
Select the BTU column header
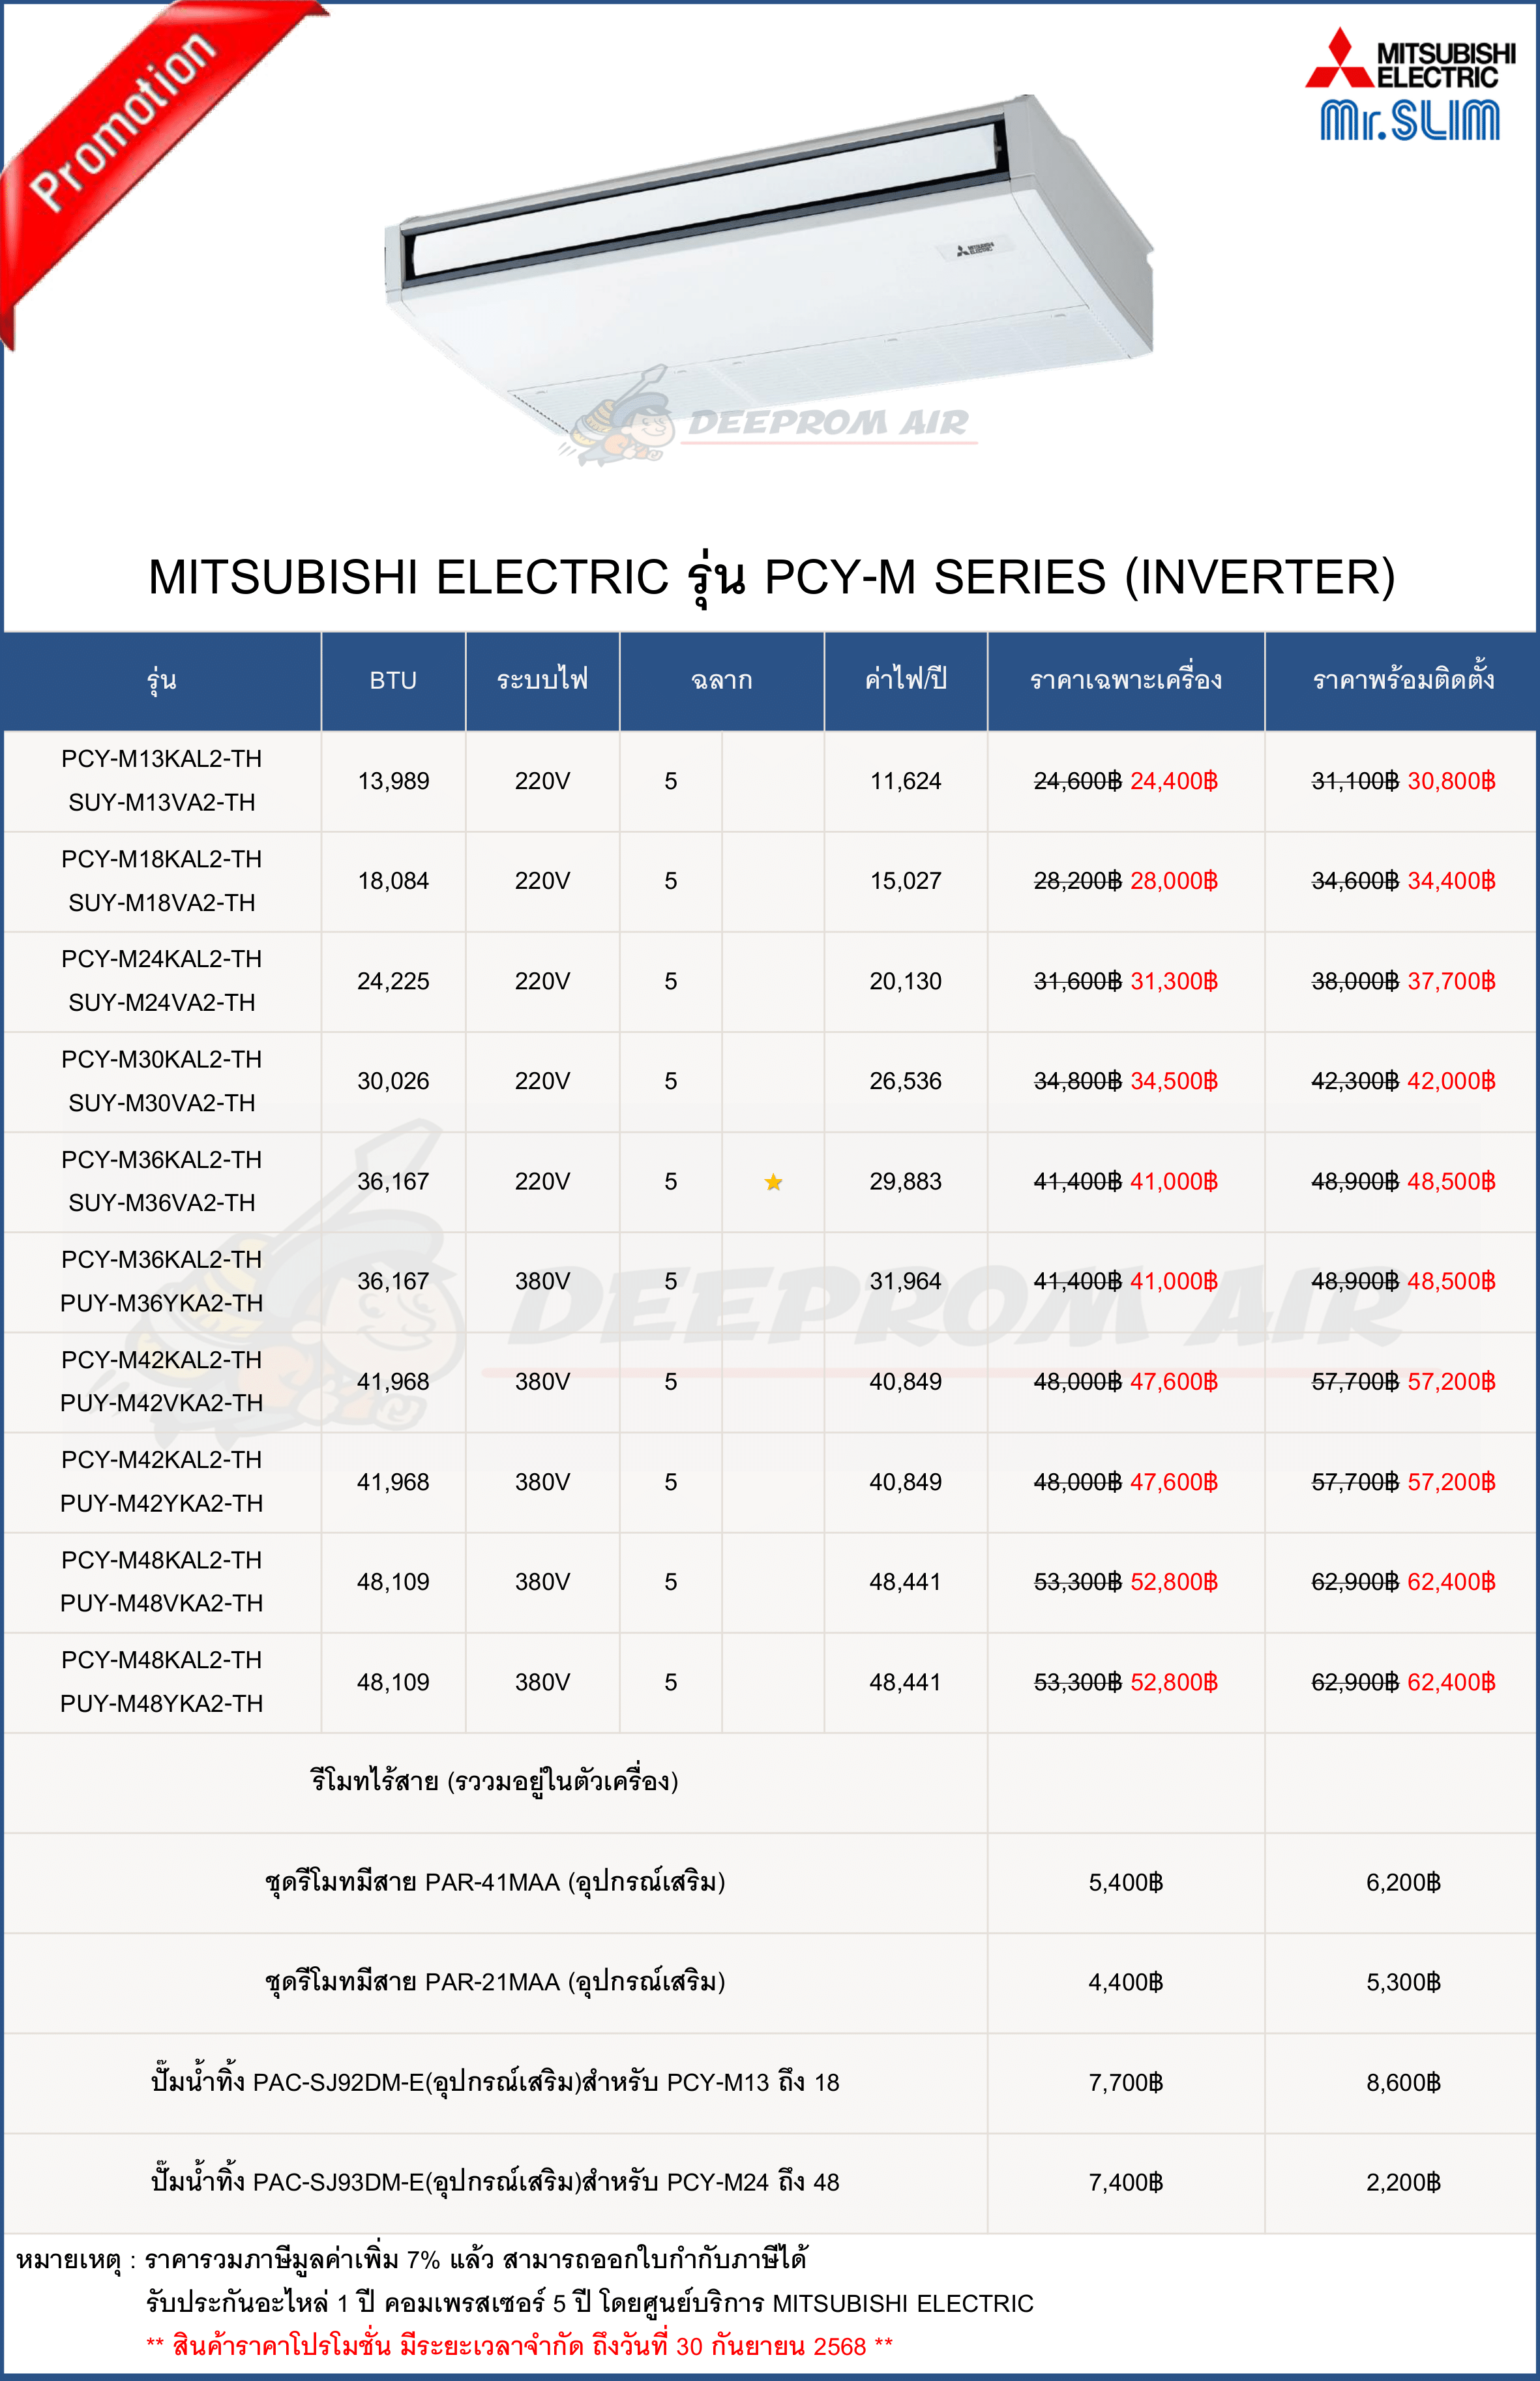393,681
